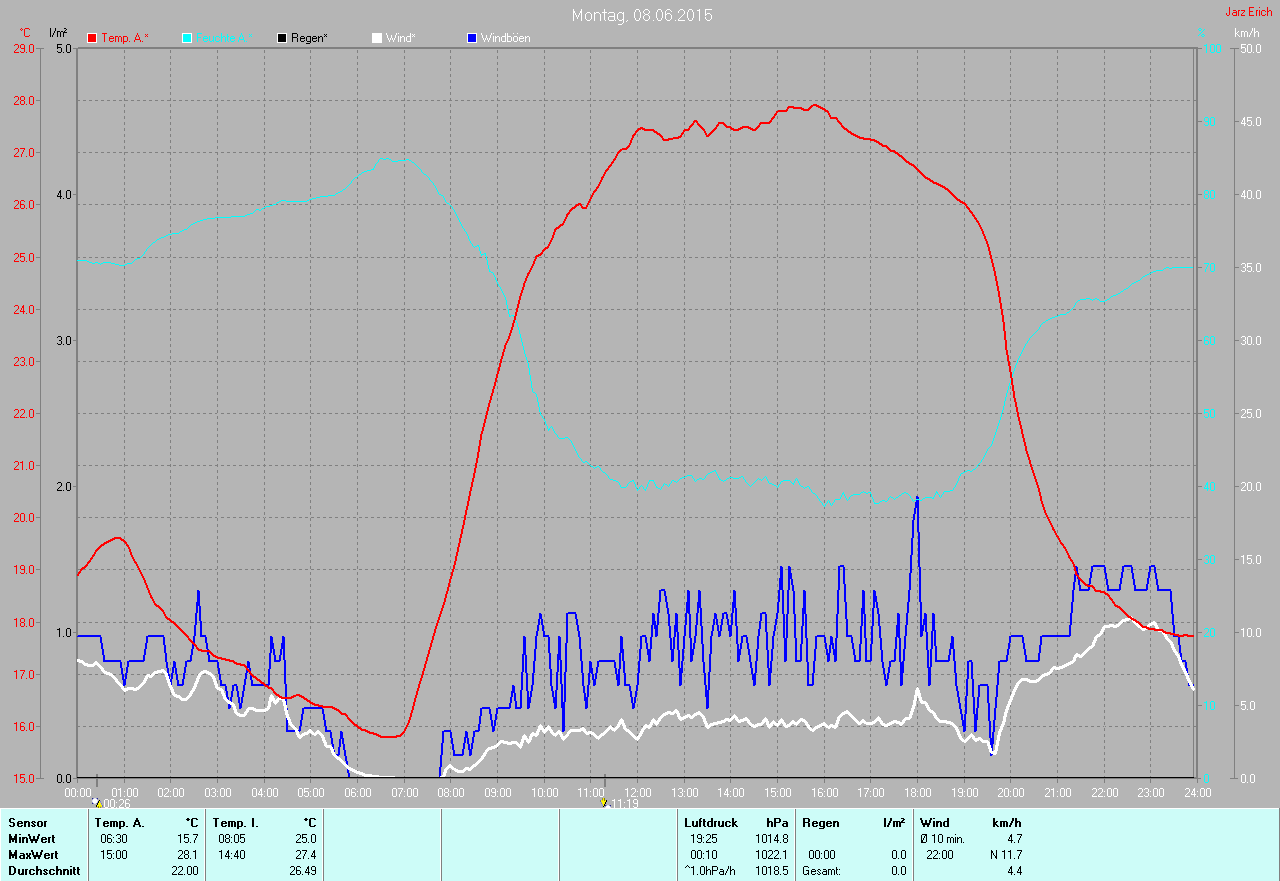Click the Temp. A. legend label
The width and height of the screenshot is (1280, 881).
pyautogui.click(x=124, y=38)
